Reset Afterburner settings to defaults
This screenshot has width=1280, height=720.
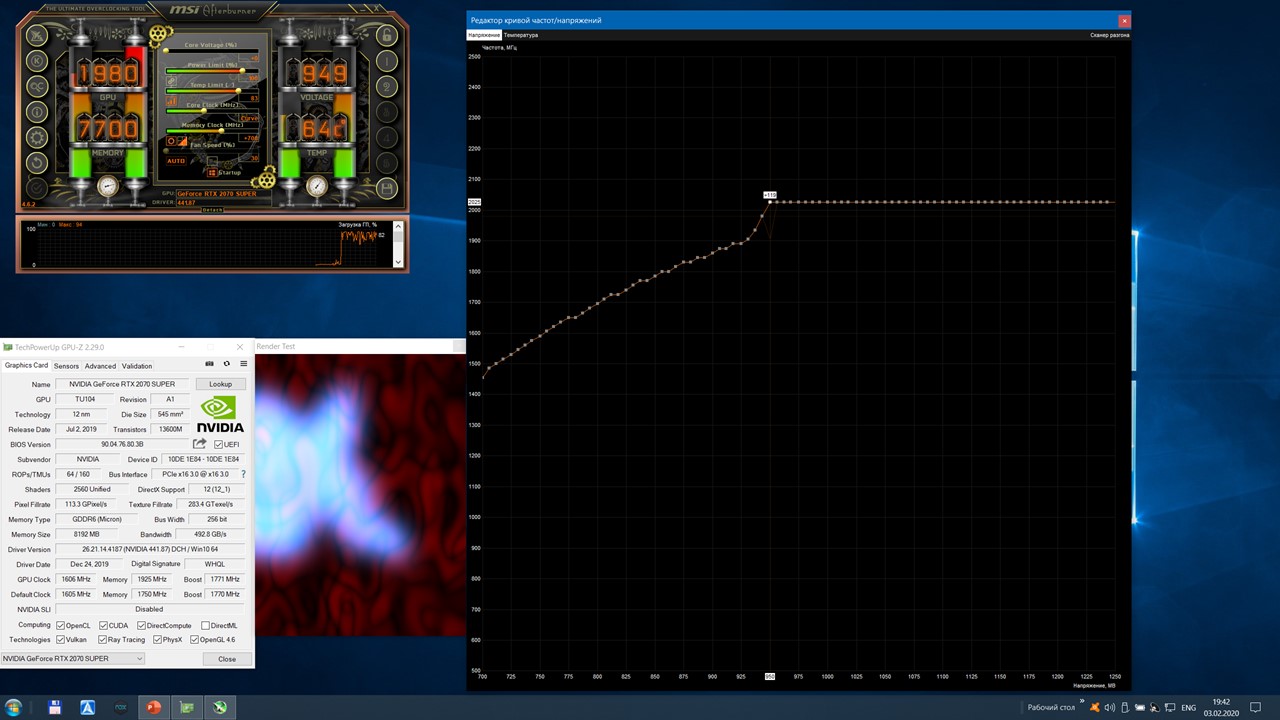point(37,163)
